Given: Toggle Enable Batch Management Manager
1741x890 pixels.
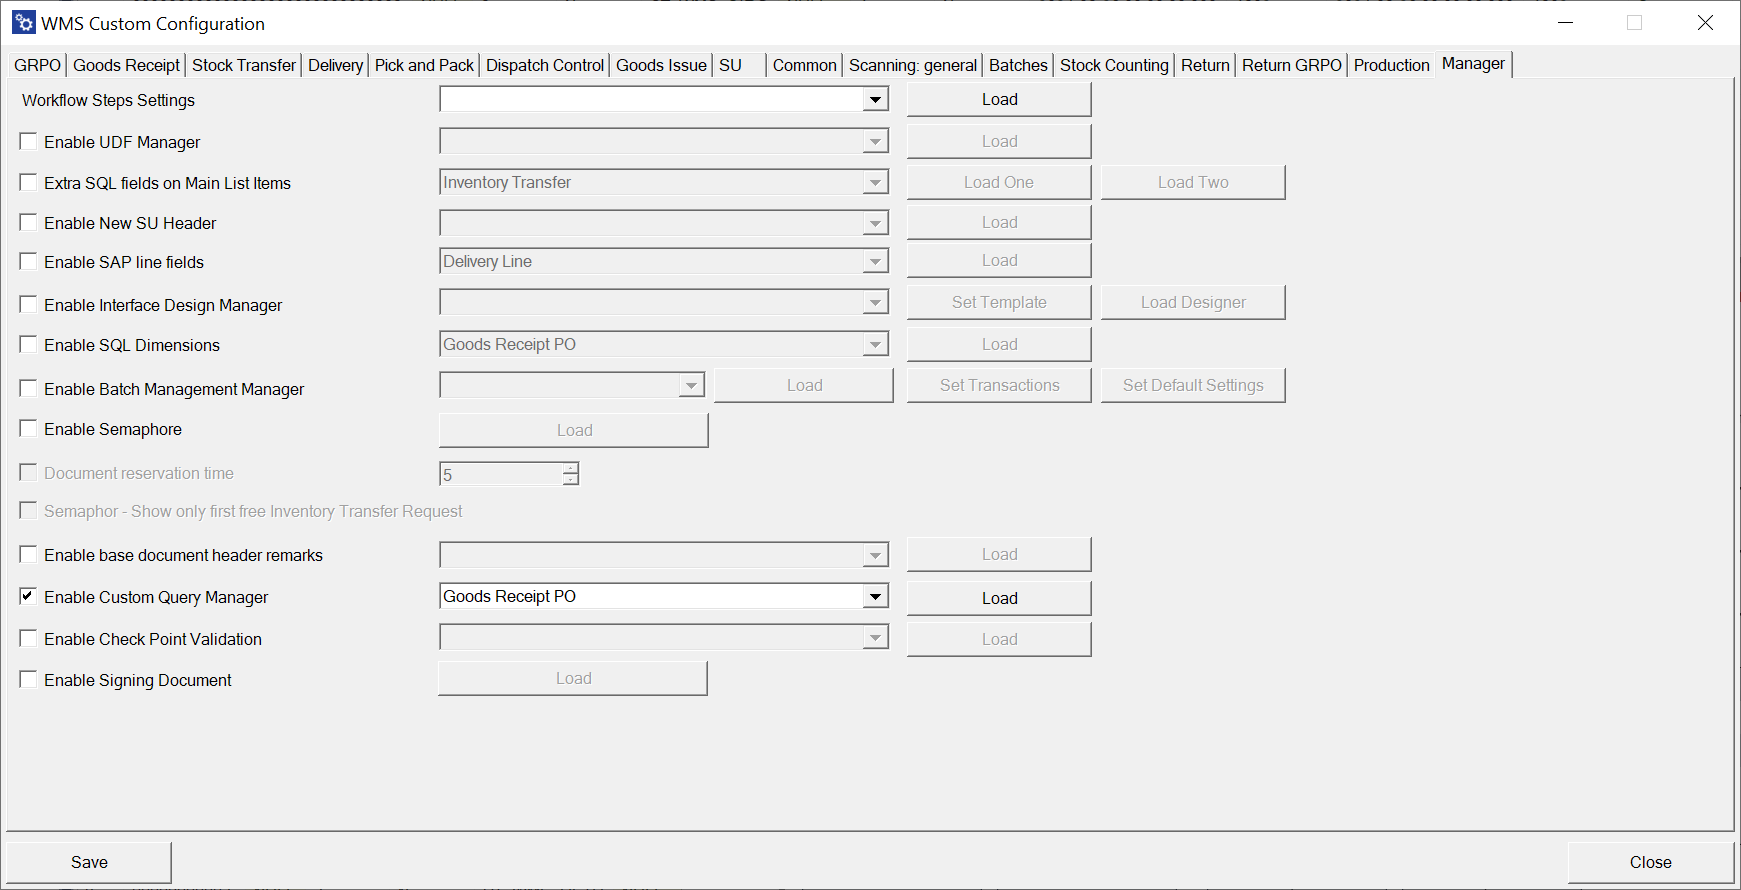Looking at the screenshot, I should click(28, 389).
